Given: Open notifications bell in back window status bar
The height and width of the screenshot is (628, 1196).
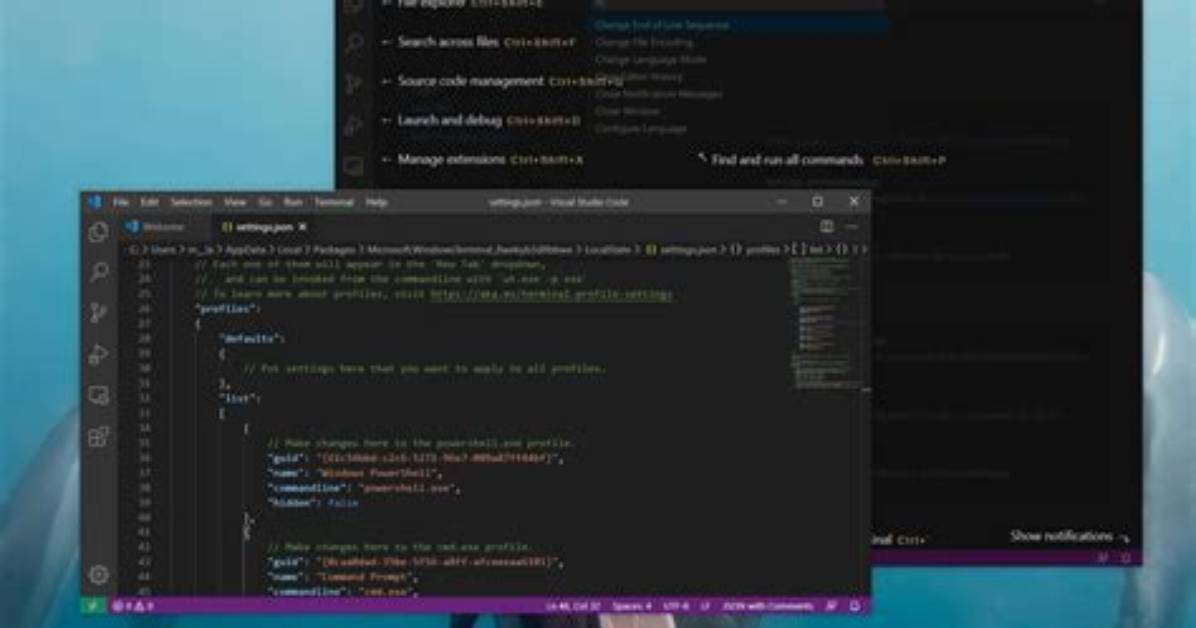Looking at the screenshot, I should [1126, 558].
